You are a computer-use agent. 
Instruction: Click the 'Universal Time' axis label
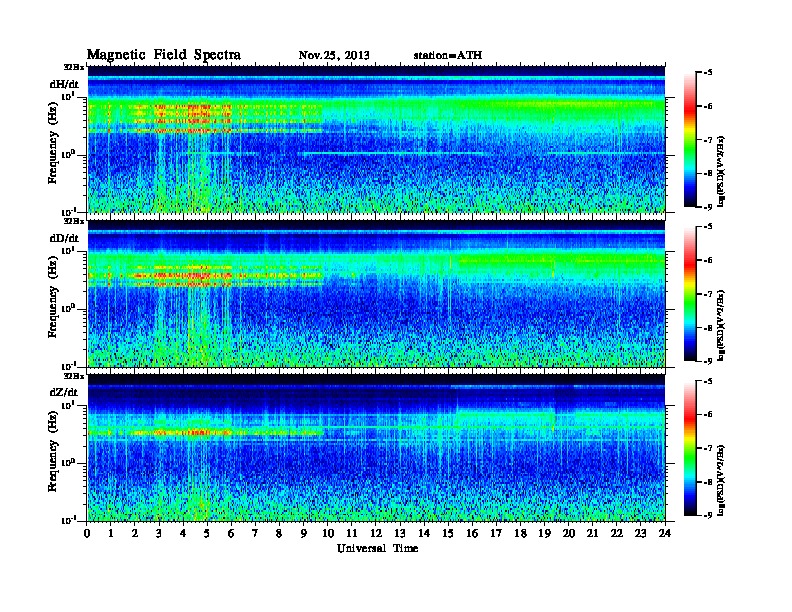(377, 548)
